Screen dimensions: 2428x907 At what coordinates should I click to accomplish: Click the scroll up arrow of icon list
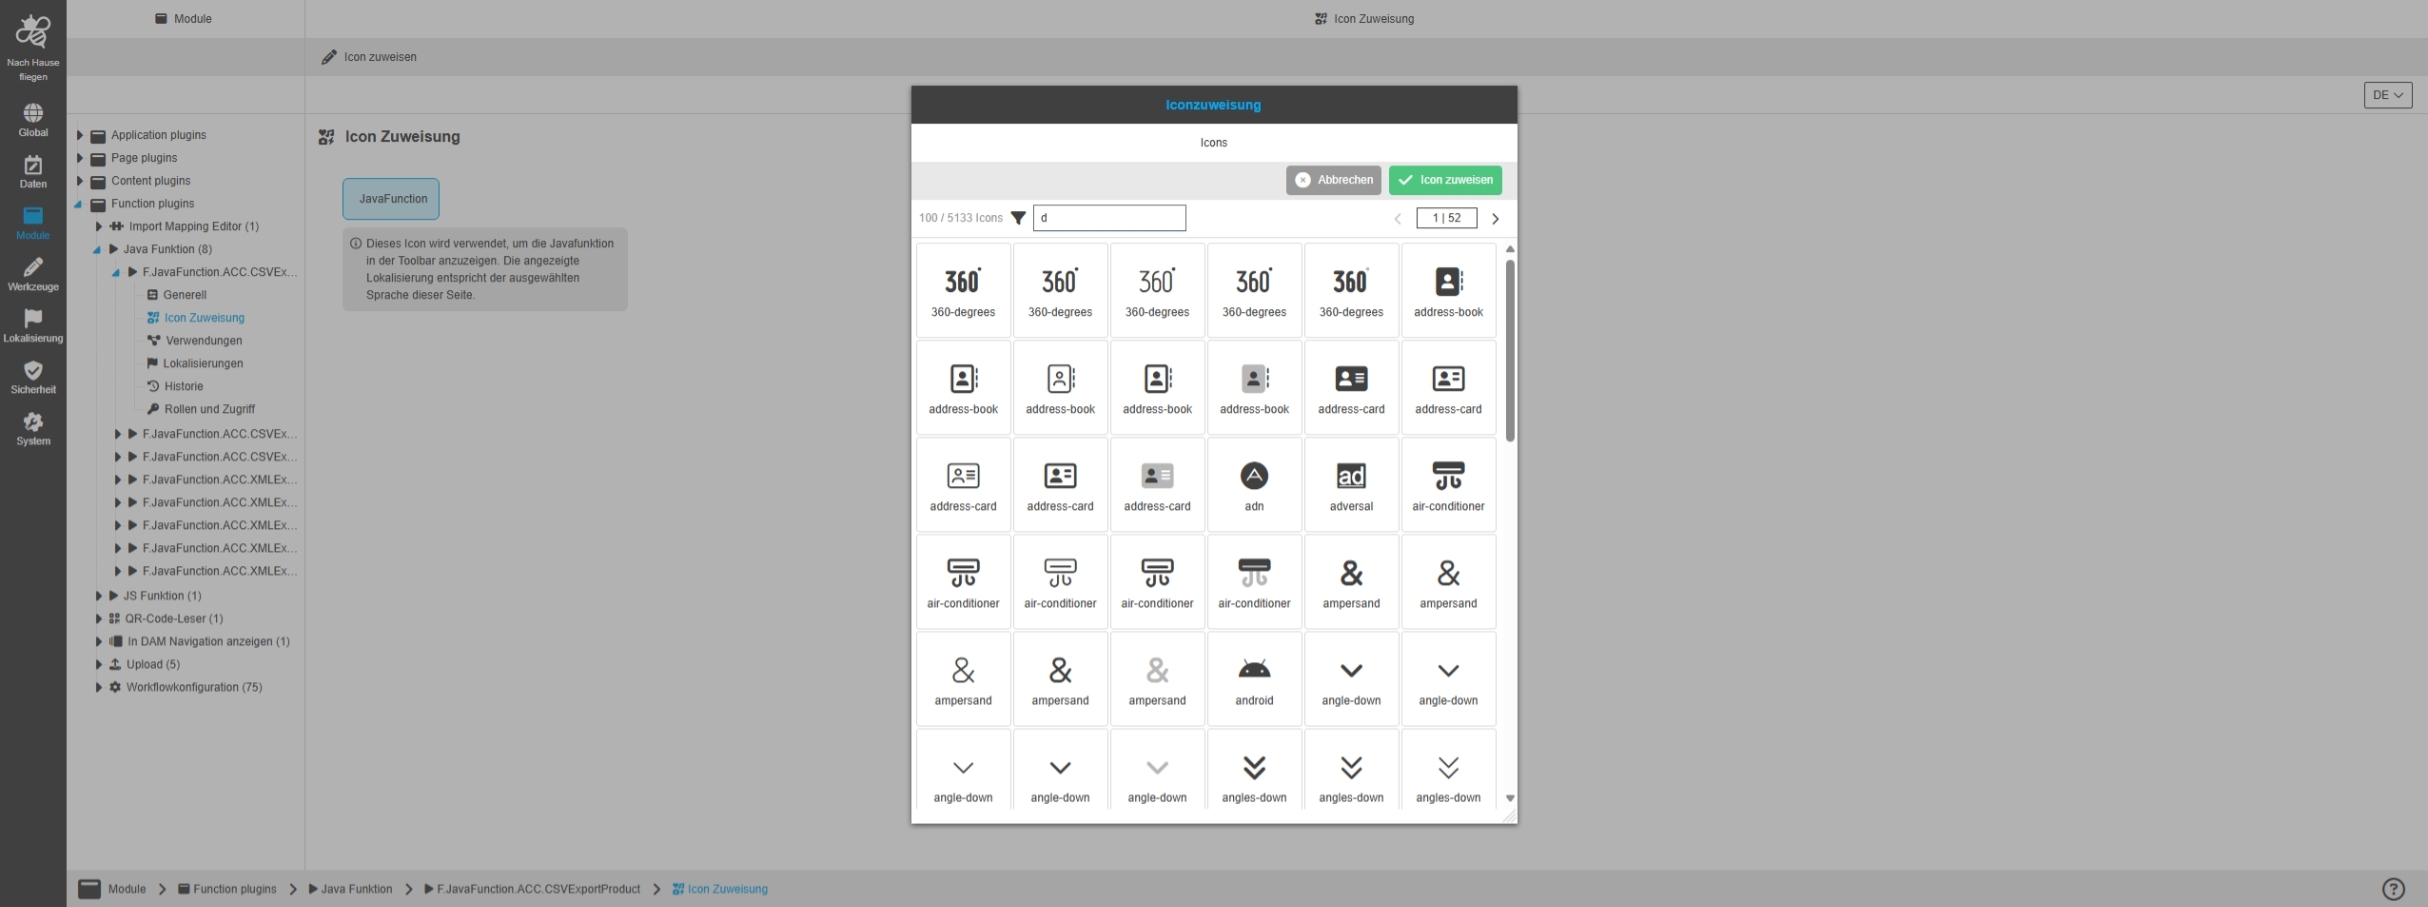click(x=1510, y=249)
